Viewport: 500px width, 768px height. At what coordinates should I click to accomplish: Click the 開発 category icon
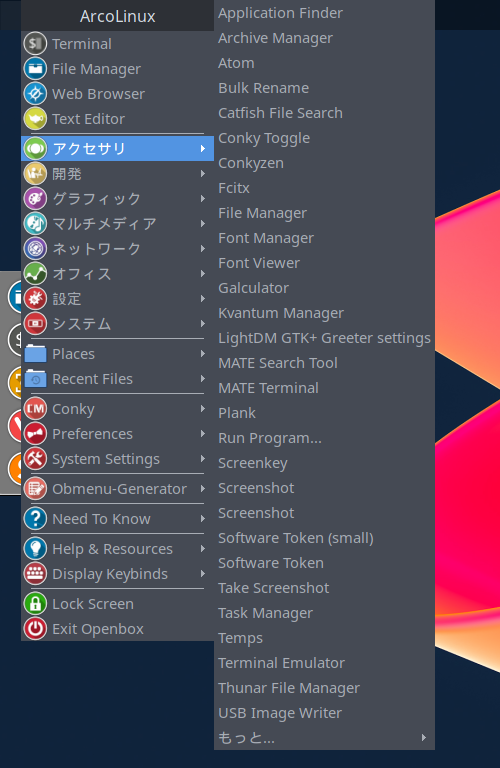point(35,173)
